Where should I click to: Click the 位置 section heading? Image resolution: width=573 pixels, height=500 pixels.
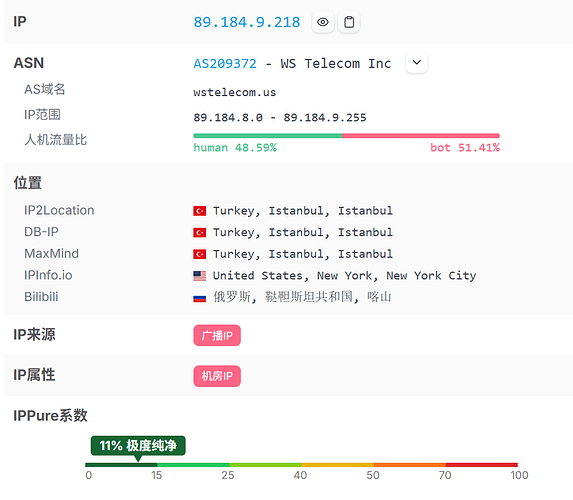[x=28, y=183]
